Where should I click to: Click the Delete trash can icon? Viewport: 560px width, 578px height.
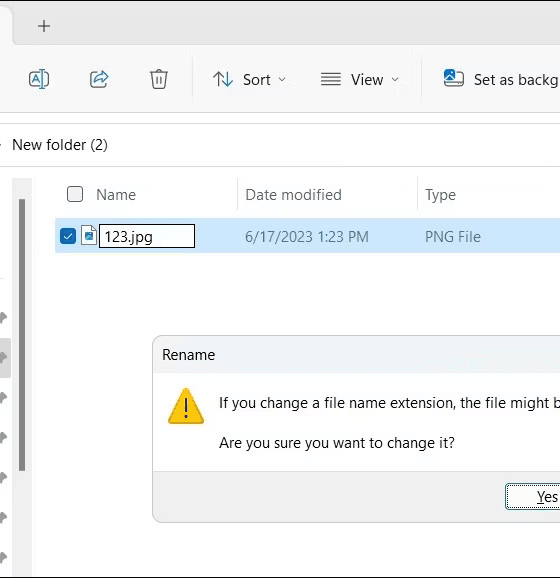(159, 79)
